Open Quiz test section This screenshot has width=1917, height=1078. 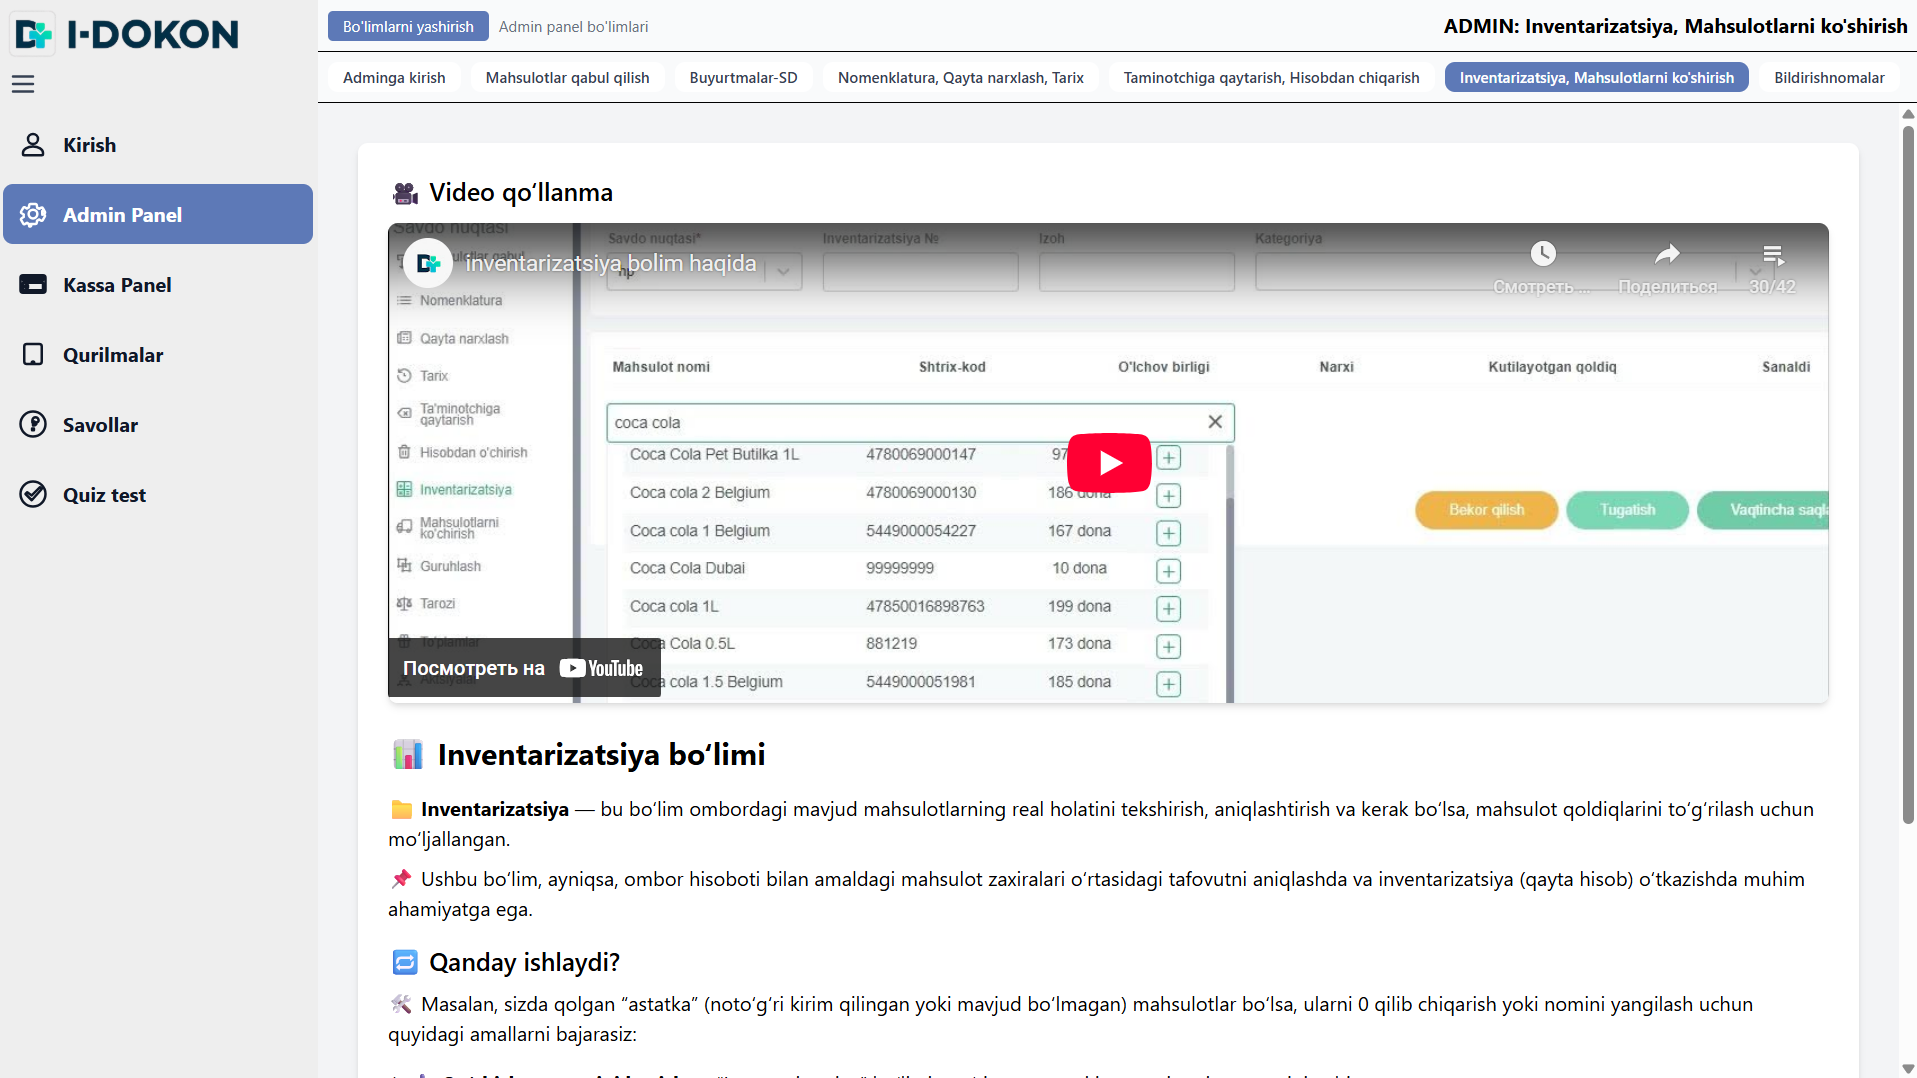104,495
